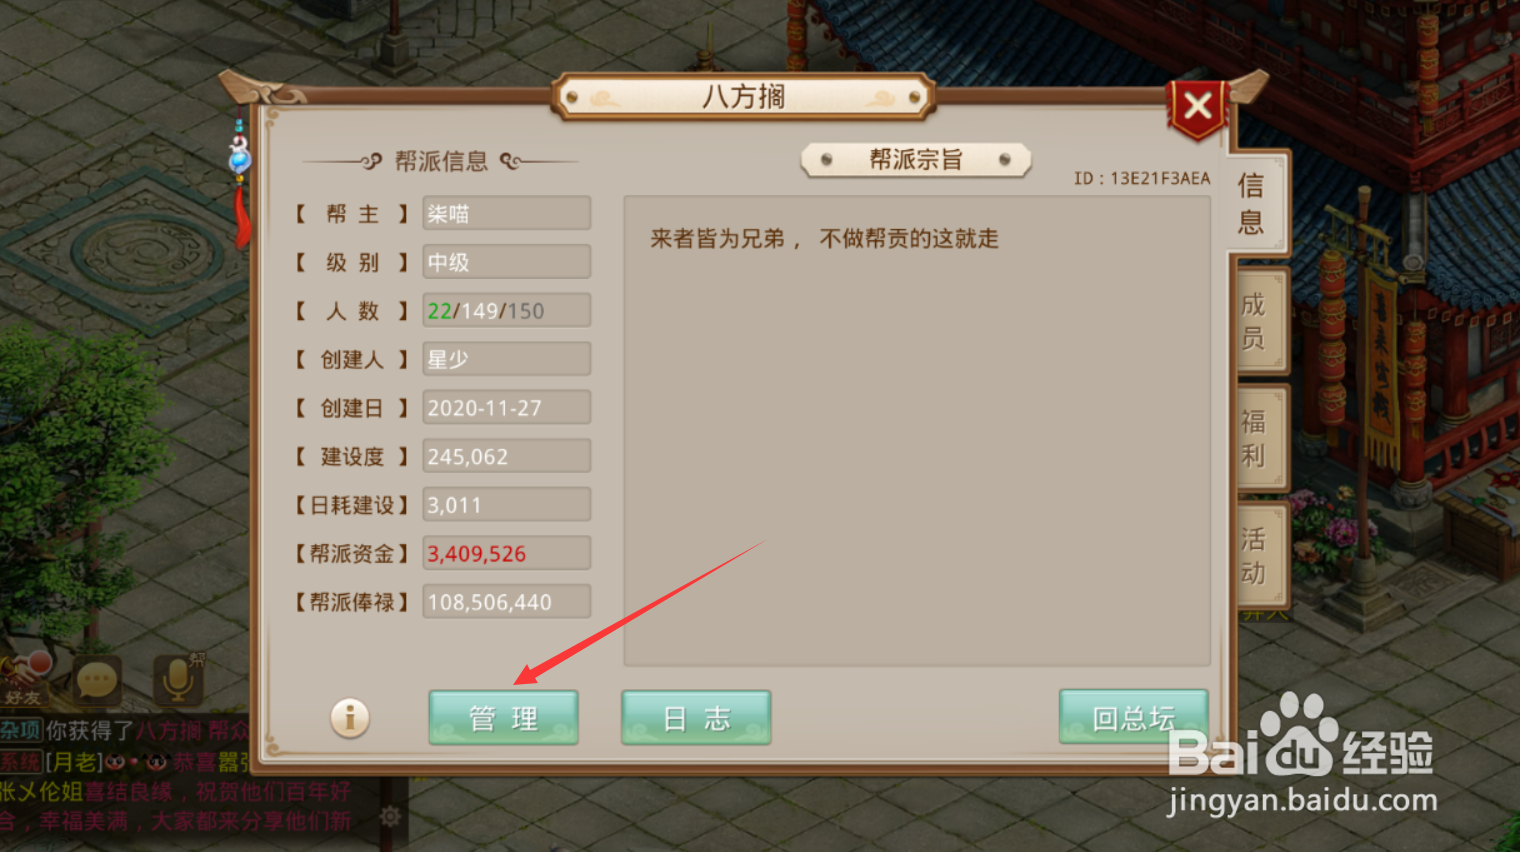Image resolution: width=1520 pixels, height=852 pixels.
Task: Switch to the 成员 side tab
Action: click(1254, 321)
